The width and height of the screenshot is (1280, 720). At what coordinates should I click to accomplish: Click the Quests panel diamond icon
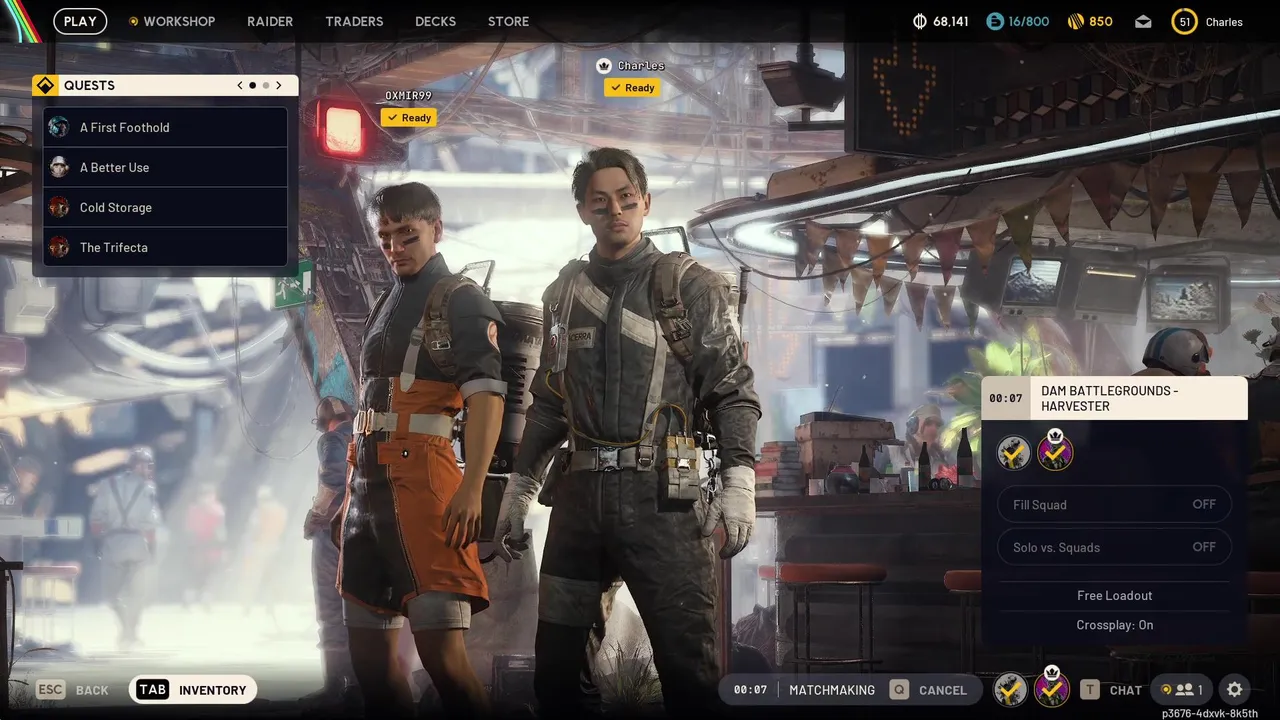pyautogui.click(x=44, y=85)
